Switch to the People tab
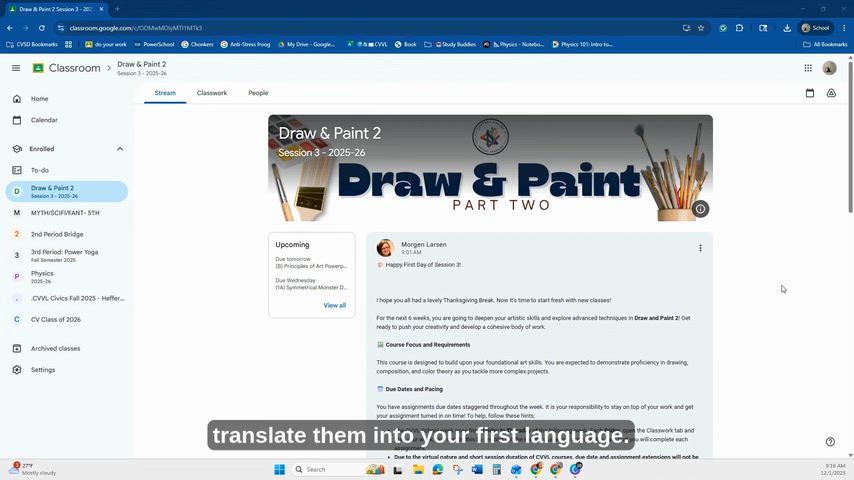Image resolution: width=854 pixels, height=480 pixels. click(258, 93)
